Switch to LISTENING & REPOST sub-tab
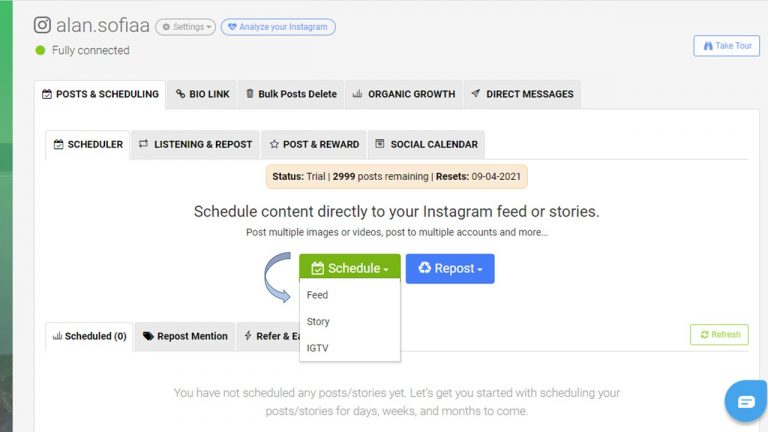768x432 pixels. [195, 144]
